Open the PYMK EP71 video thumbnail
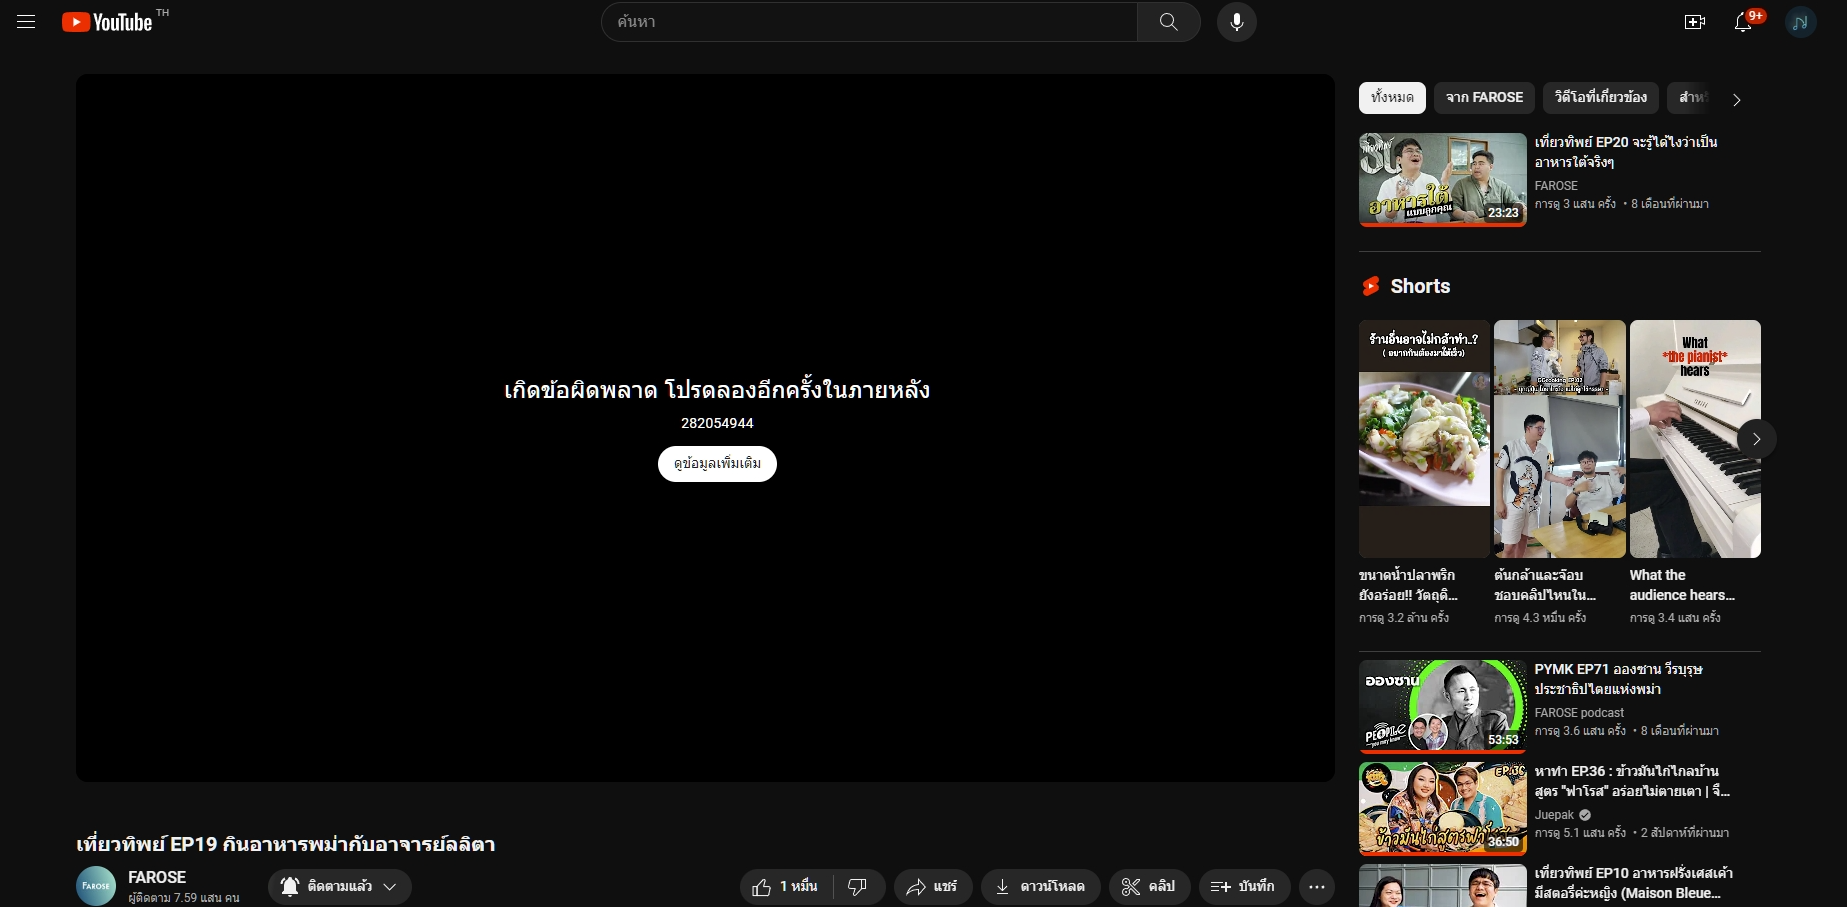The height and width of the screenshot is (907, 1847). 1441,705
